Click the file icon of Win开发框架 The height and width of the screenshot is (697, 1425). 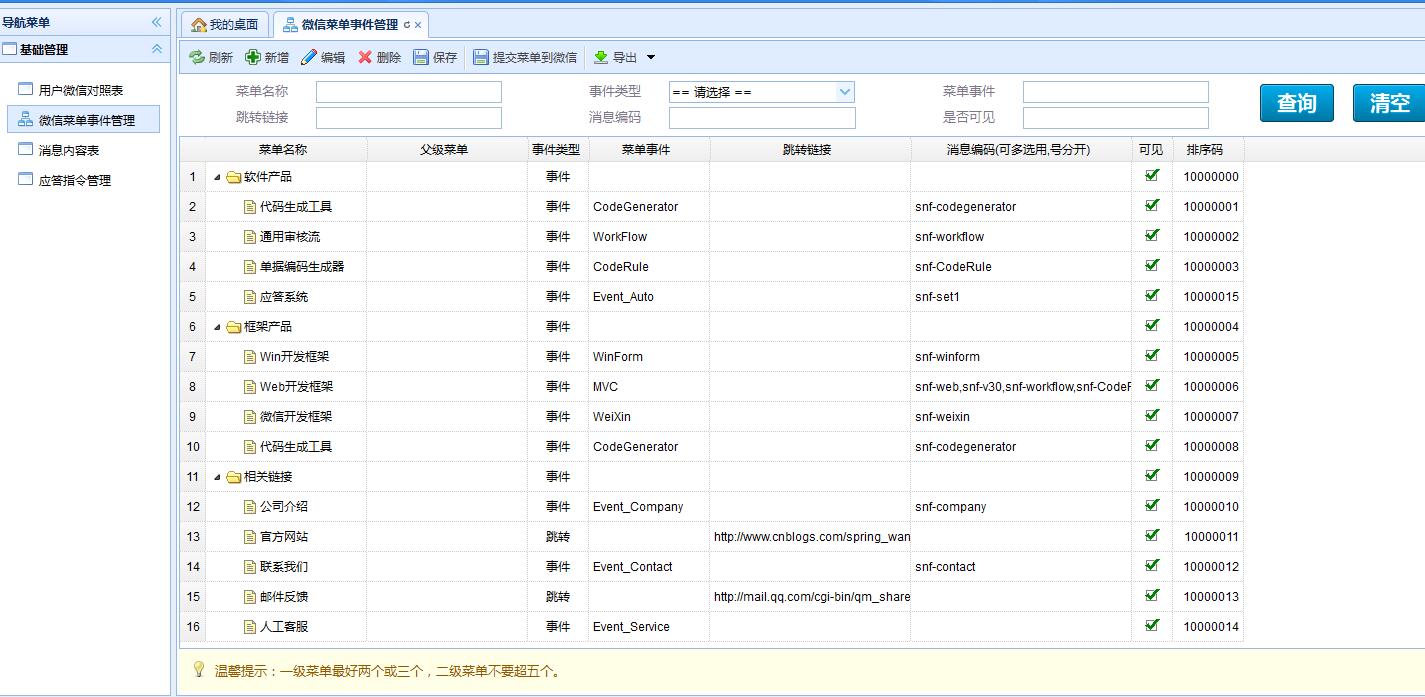tap(251, 357)
